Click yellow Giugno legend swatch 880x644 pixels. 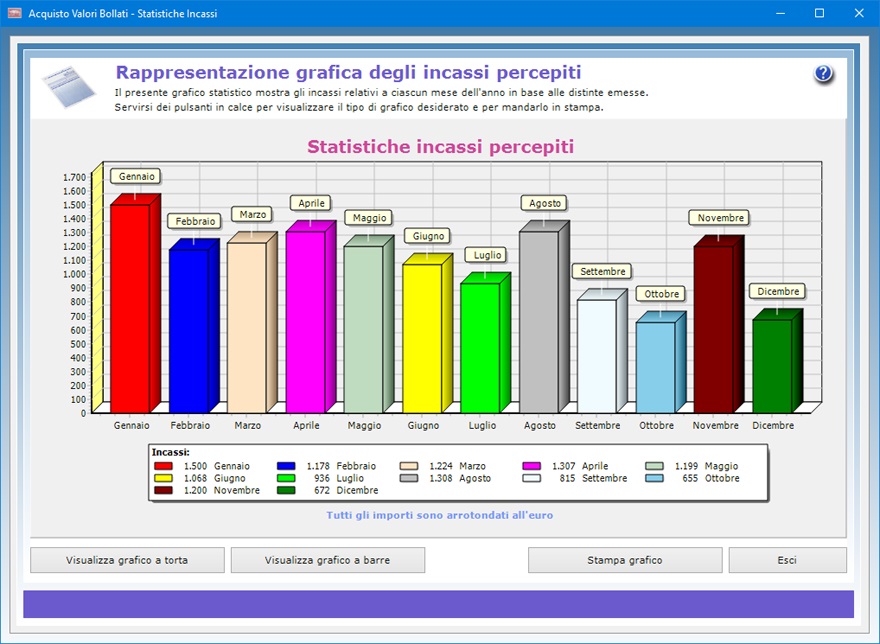click(x=163, y=478)
